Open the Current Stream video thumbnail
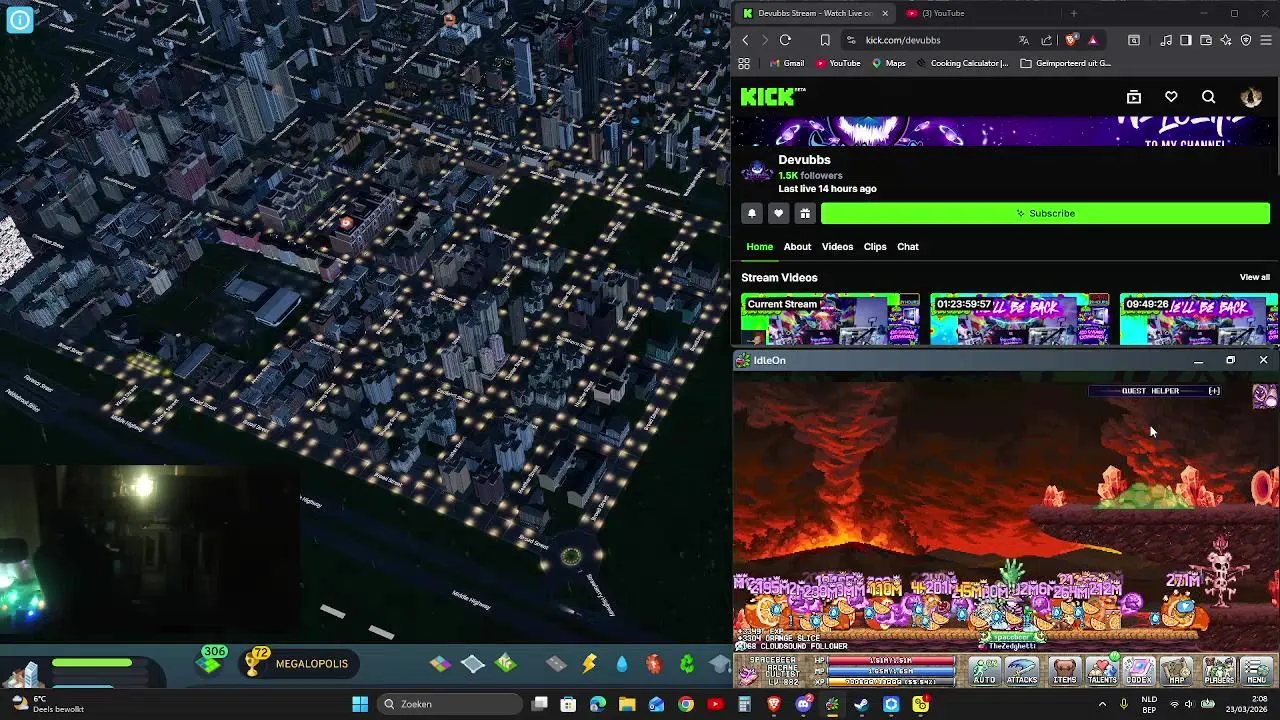The height and width of the screenshot is (720, 1280). pyautogui.click(x=830, y=319)
